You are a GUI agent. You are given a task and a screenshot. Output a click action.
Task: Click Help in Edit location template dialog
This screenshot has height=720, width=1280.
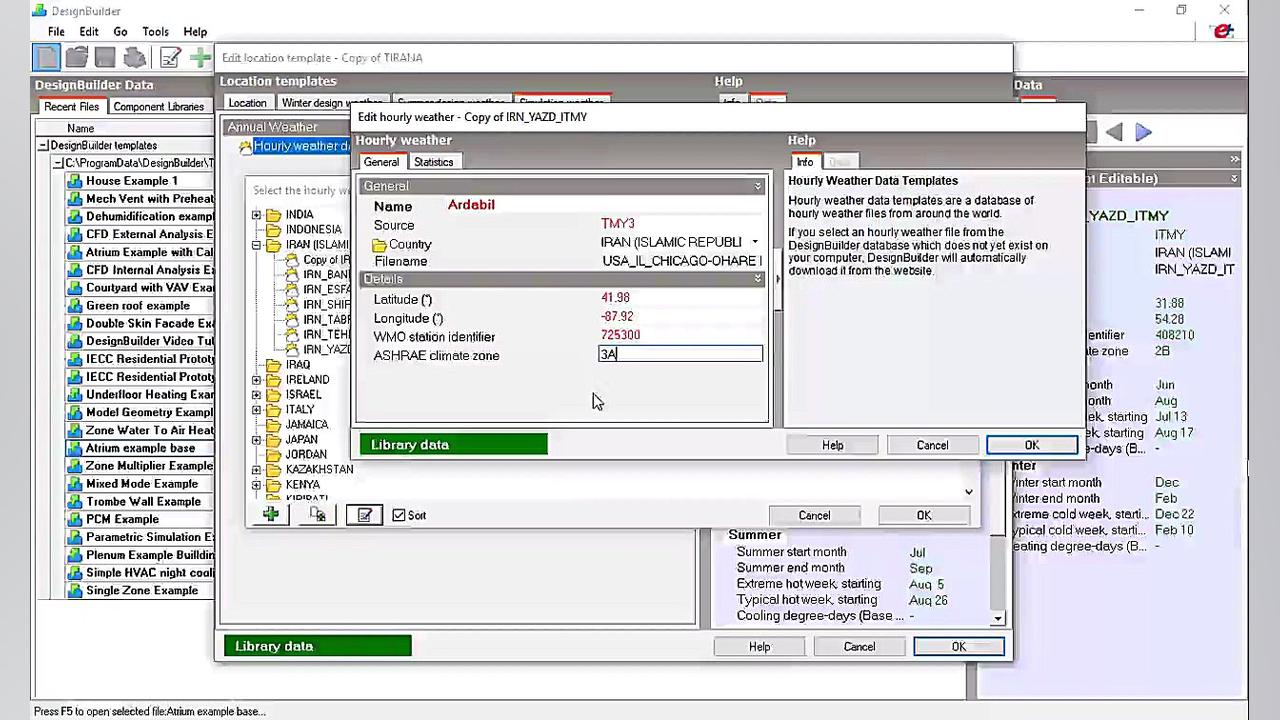tap(760, 647)
